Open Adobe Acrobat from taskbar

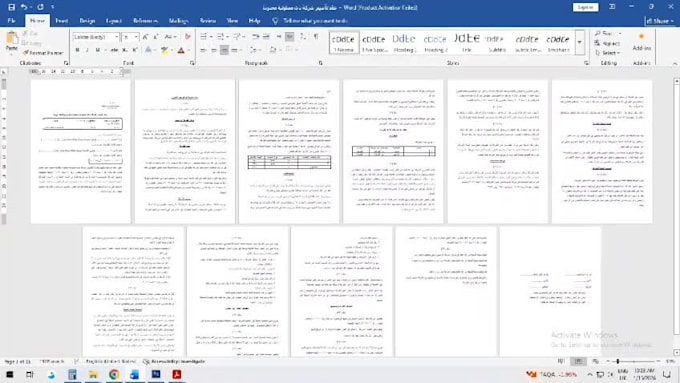click(x=177, y=374)
